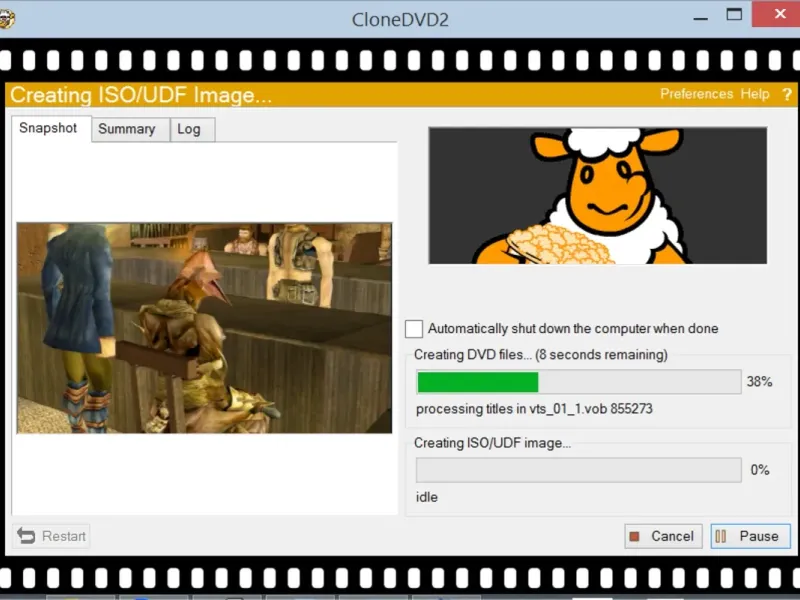Screen dimensions: 800x600
Task: Switch to the Summary tab
Action: [131, 129]
